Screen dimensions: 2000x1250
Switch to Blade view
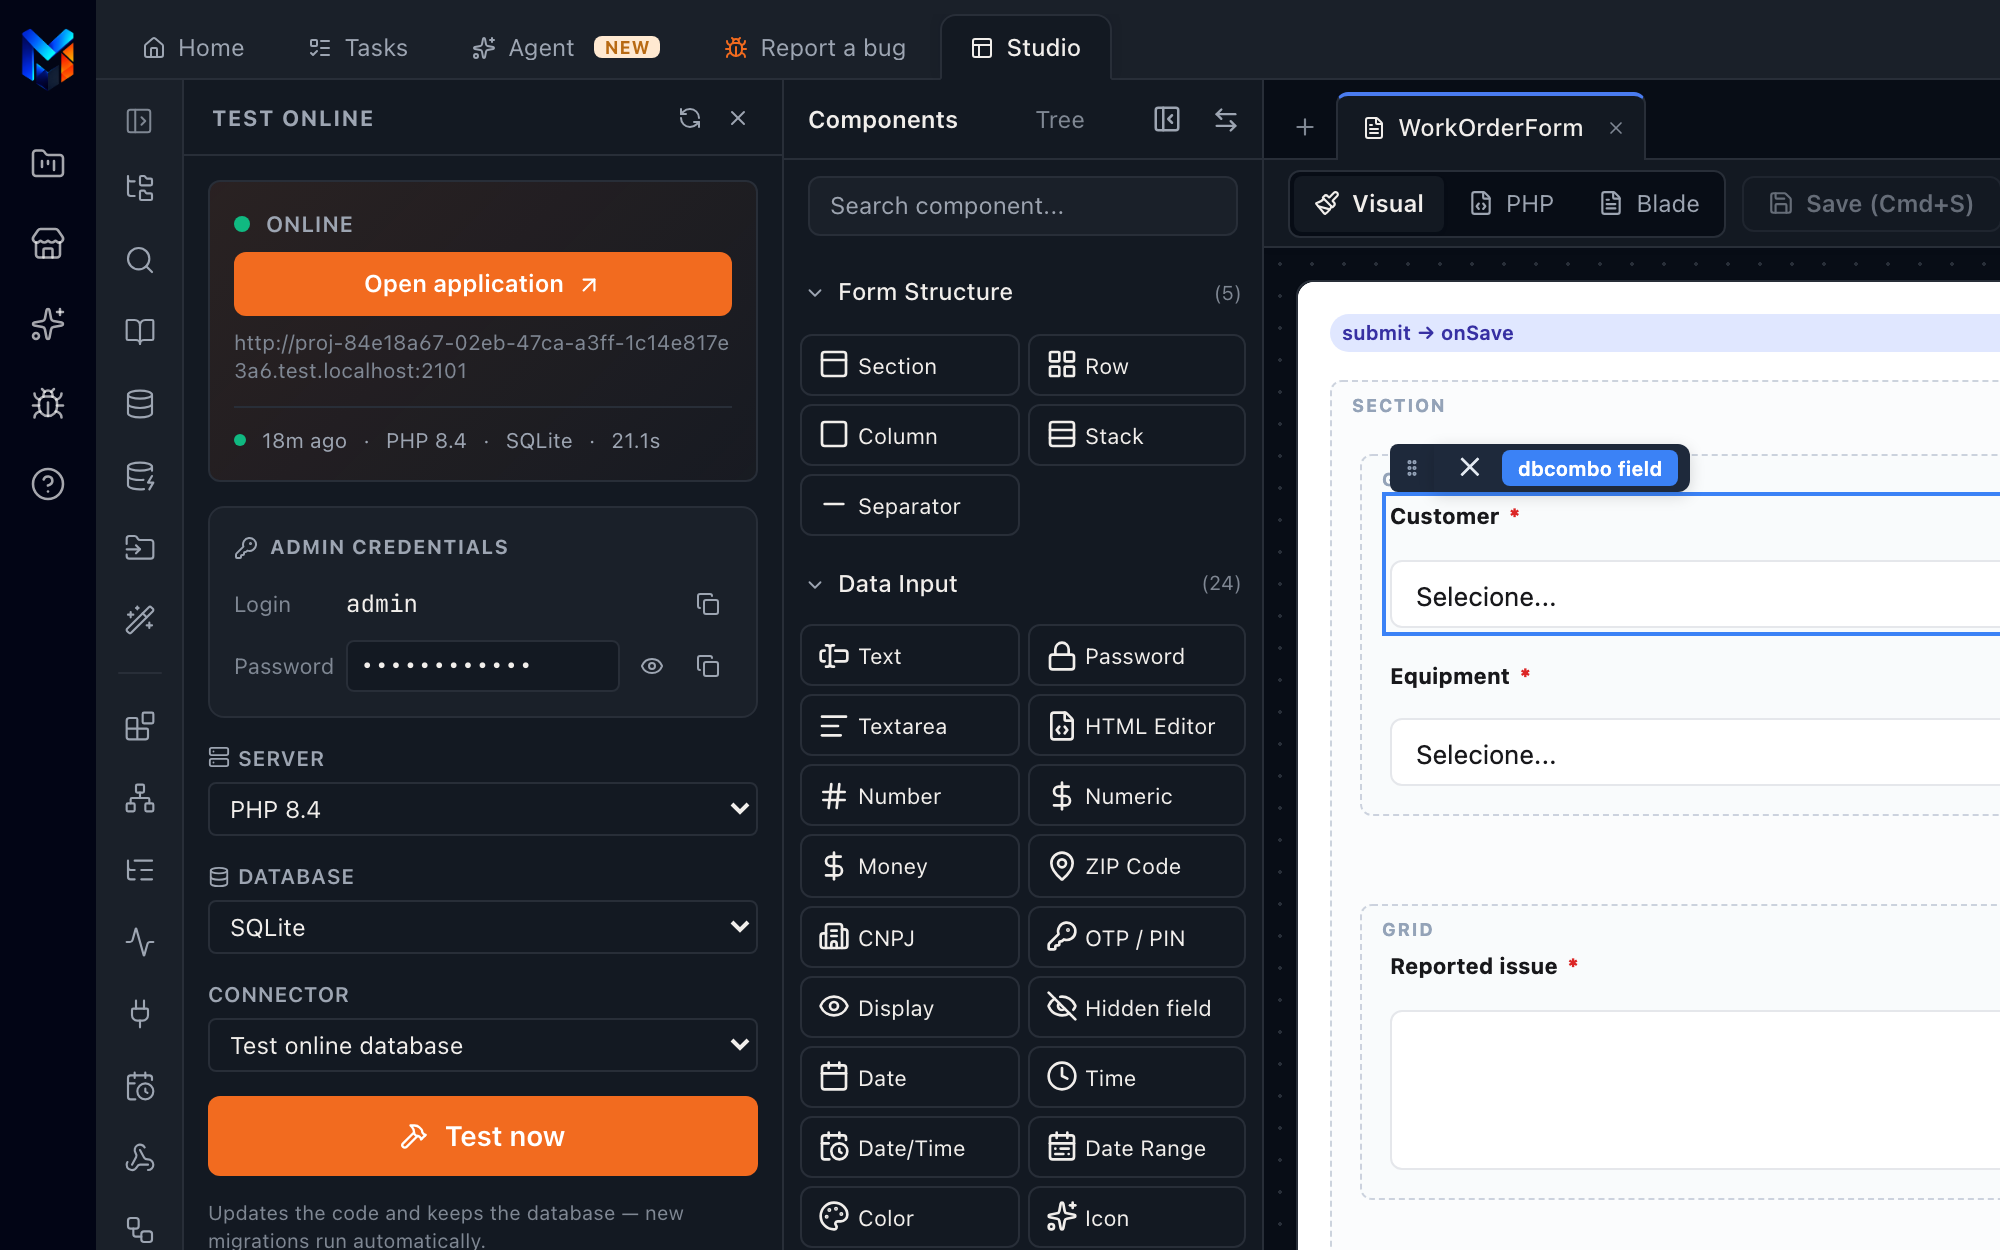click(1649, 204)
